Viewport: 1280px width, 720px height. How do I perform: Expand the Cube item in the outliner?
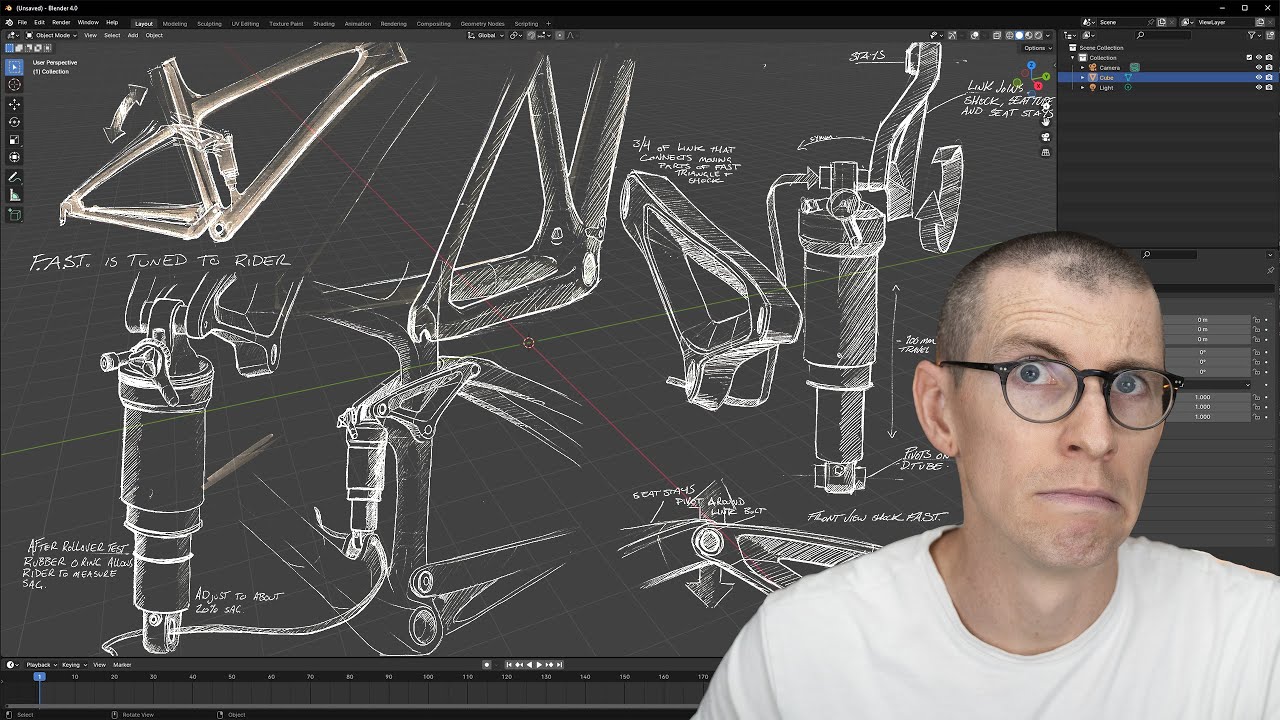(x=1082, y=77)
